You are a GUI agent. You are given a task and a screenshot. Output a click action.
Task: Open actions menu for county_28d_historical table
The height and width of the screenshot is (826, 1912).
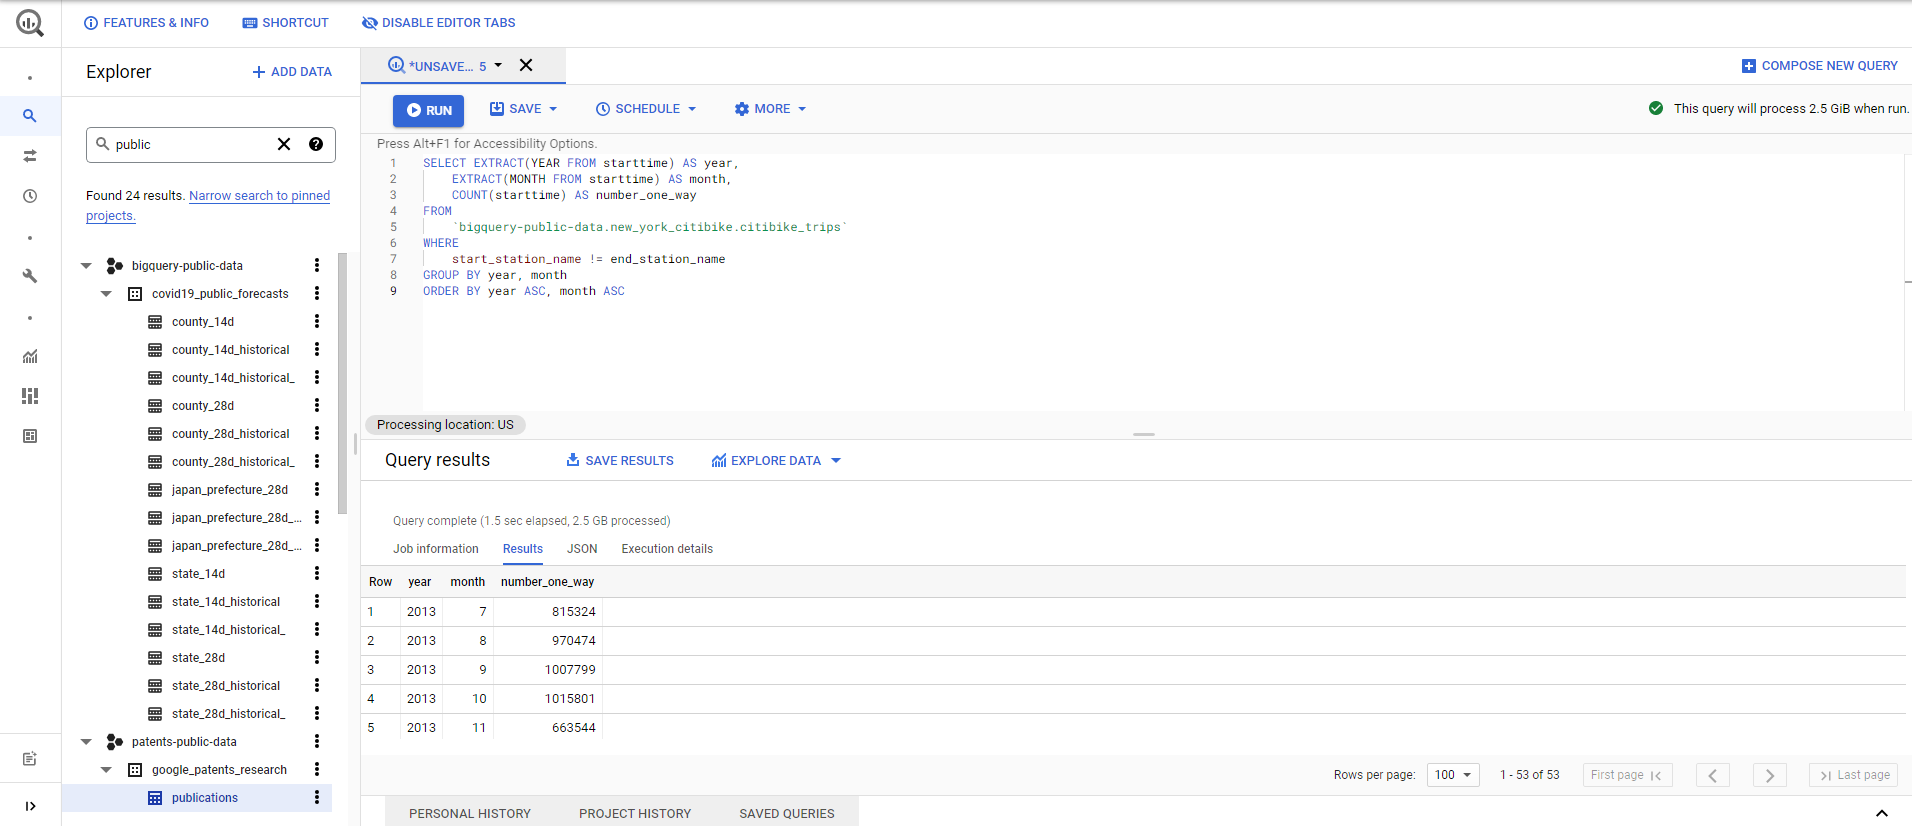317,433
